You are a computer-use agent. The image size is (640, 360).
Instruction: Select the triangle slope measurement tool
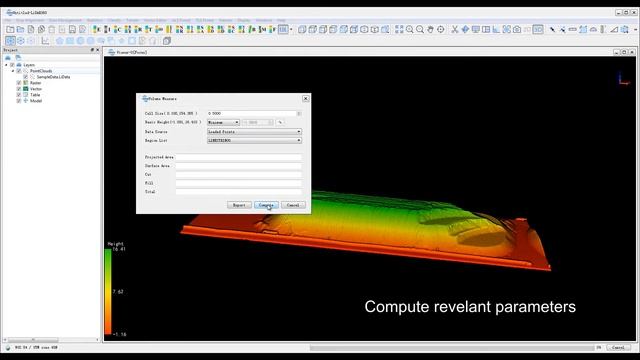click(x=614, y=29)
